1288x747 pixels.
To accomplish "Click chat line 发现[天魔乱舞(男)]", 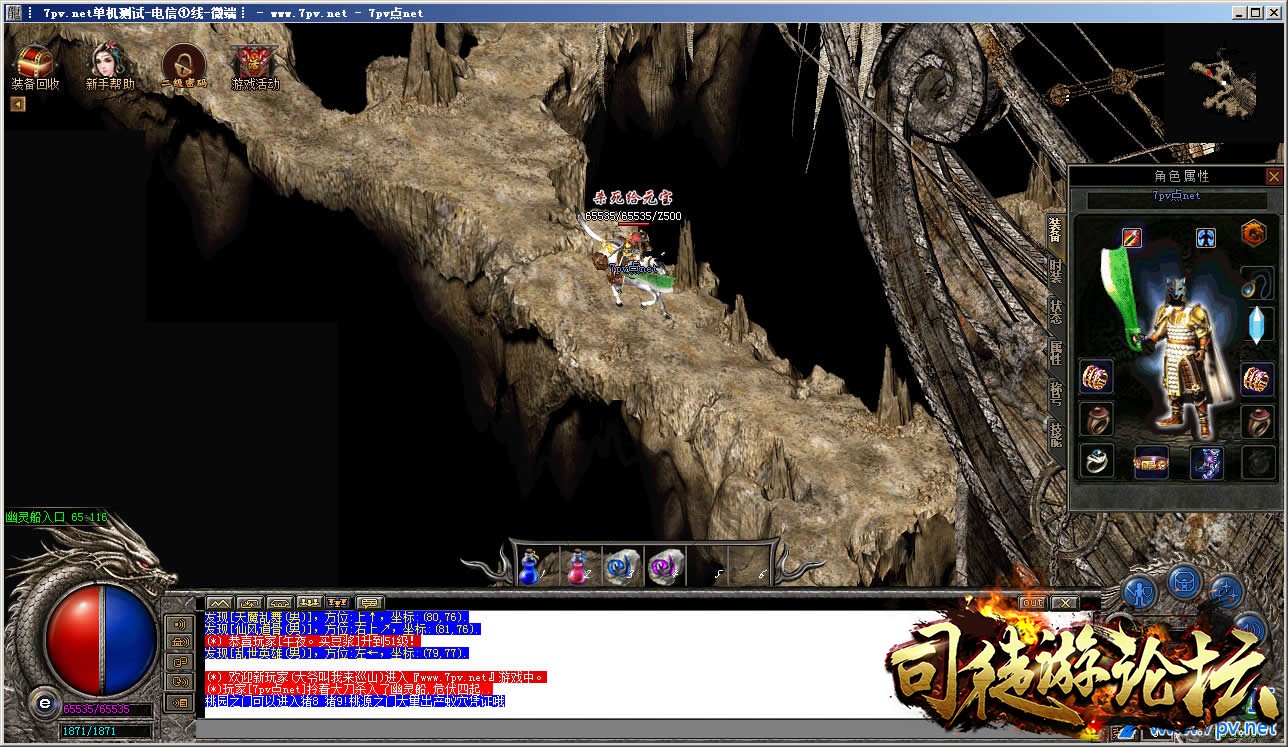I will (336, 617).
